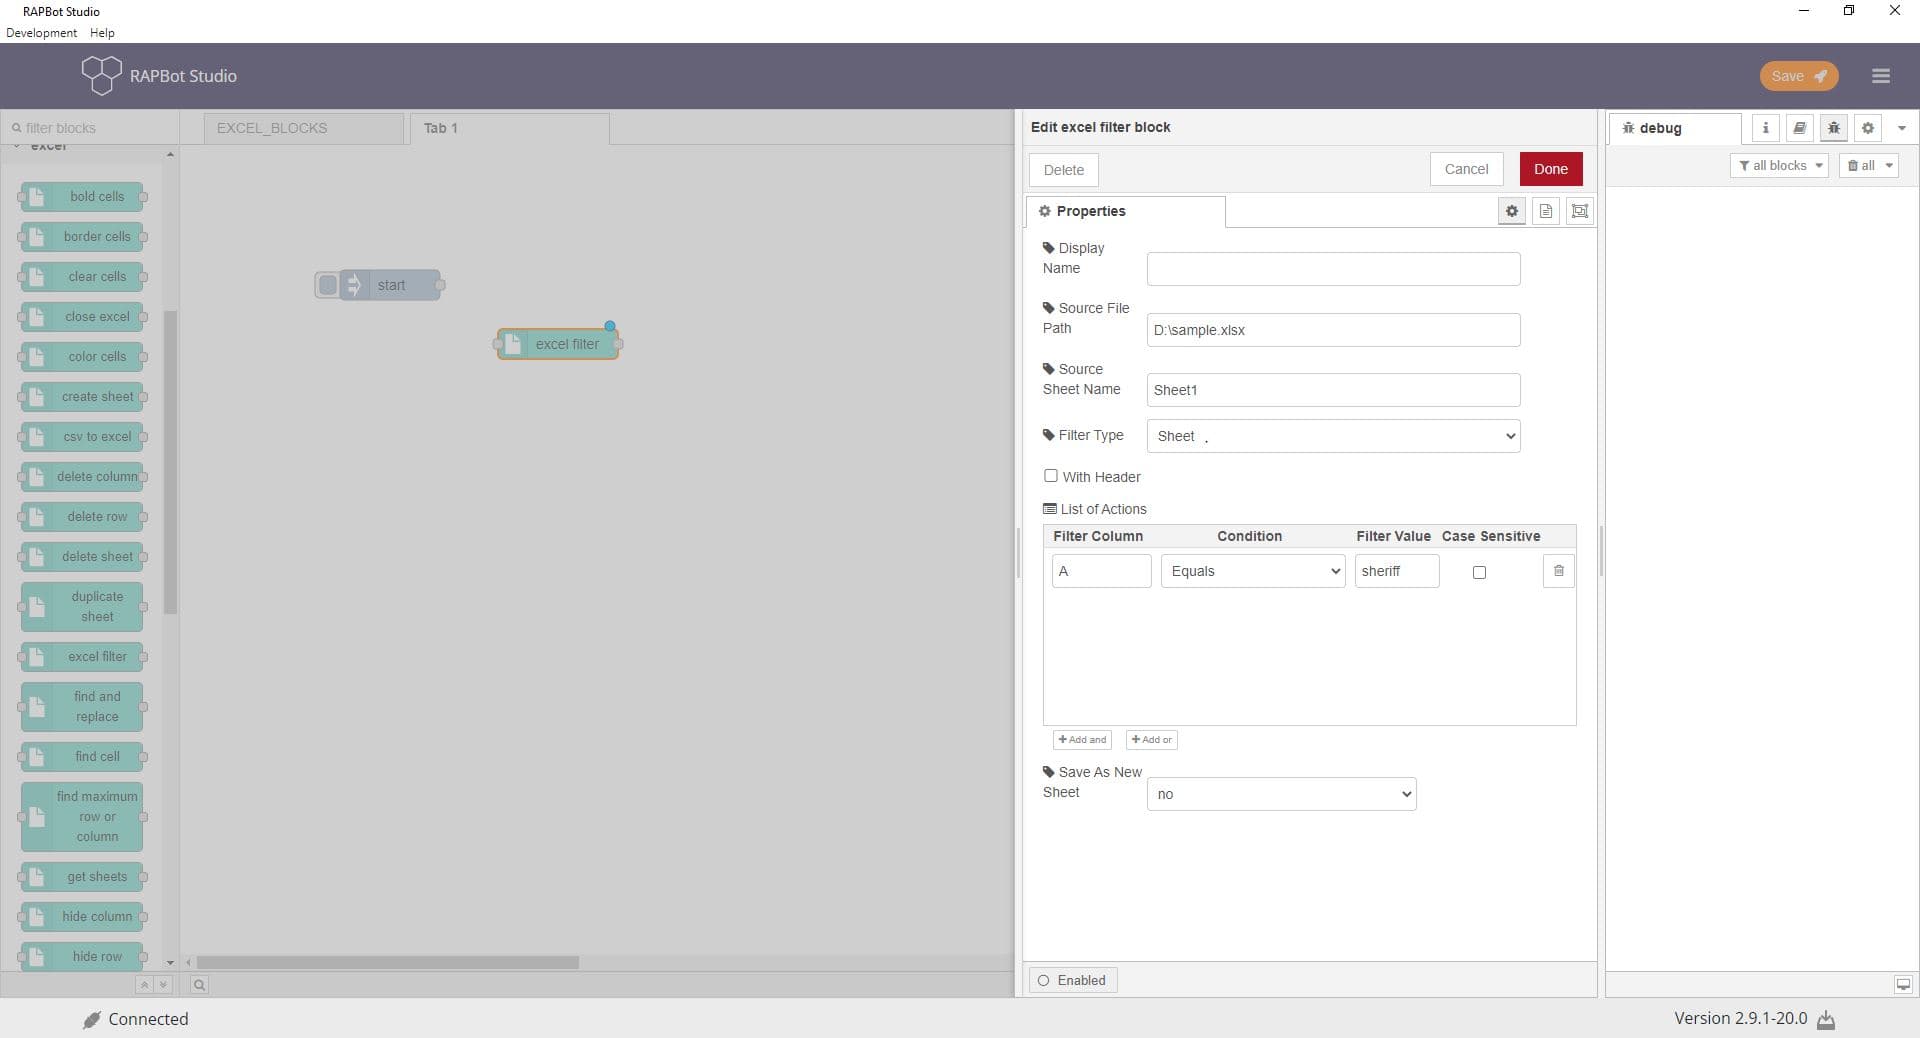Open the Help menu
Image resolution: width=1920 pixels, height=1038 pixels.
102,32
